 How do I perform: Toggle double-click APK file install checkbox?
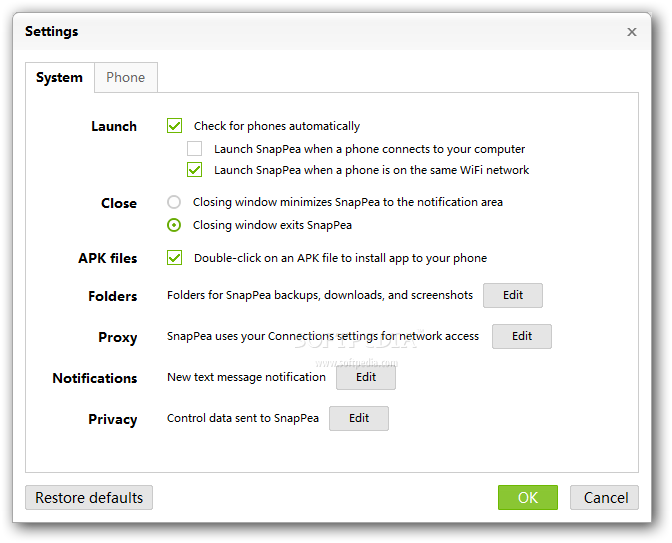pyautogui.click(x=174, y=258)
